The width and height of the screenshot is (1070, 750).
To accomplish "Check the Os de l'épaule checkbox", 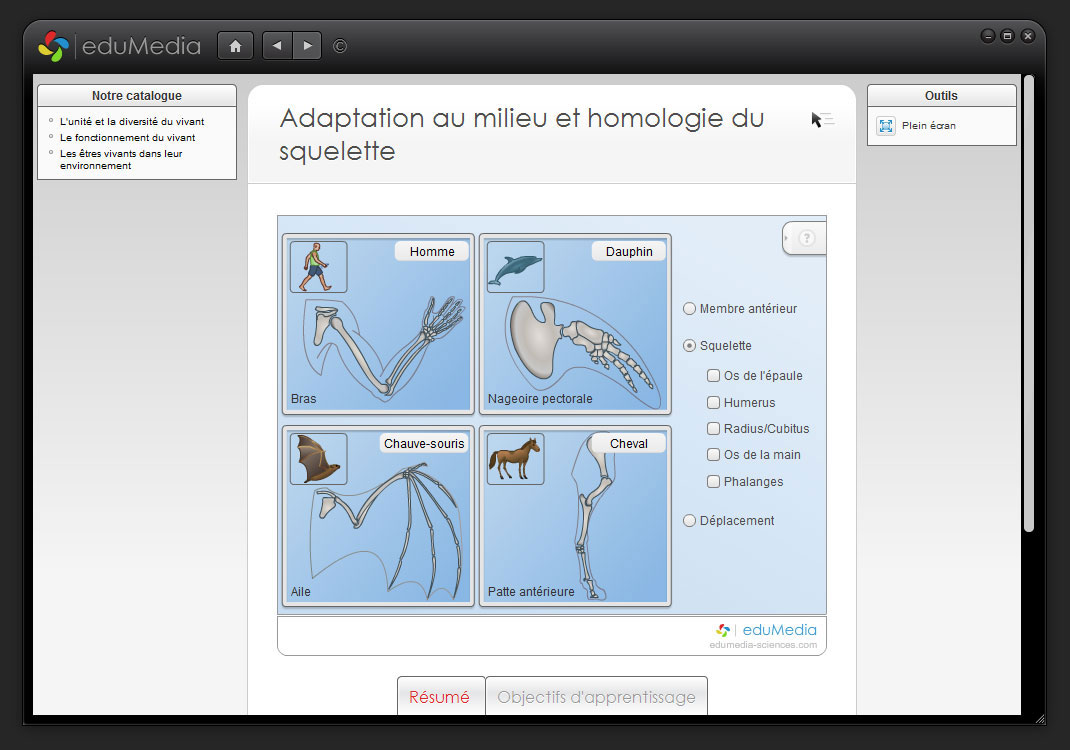I will click(713, 376).
